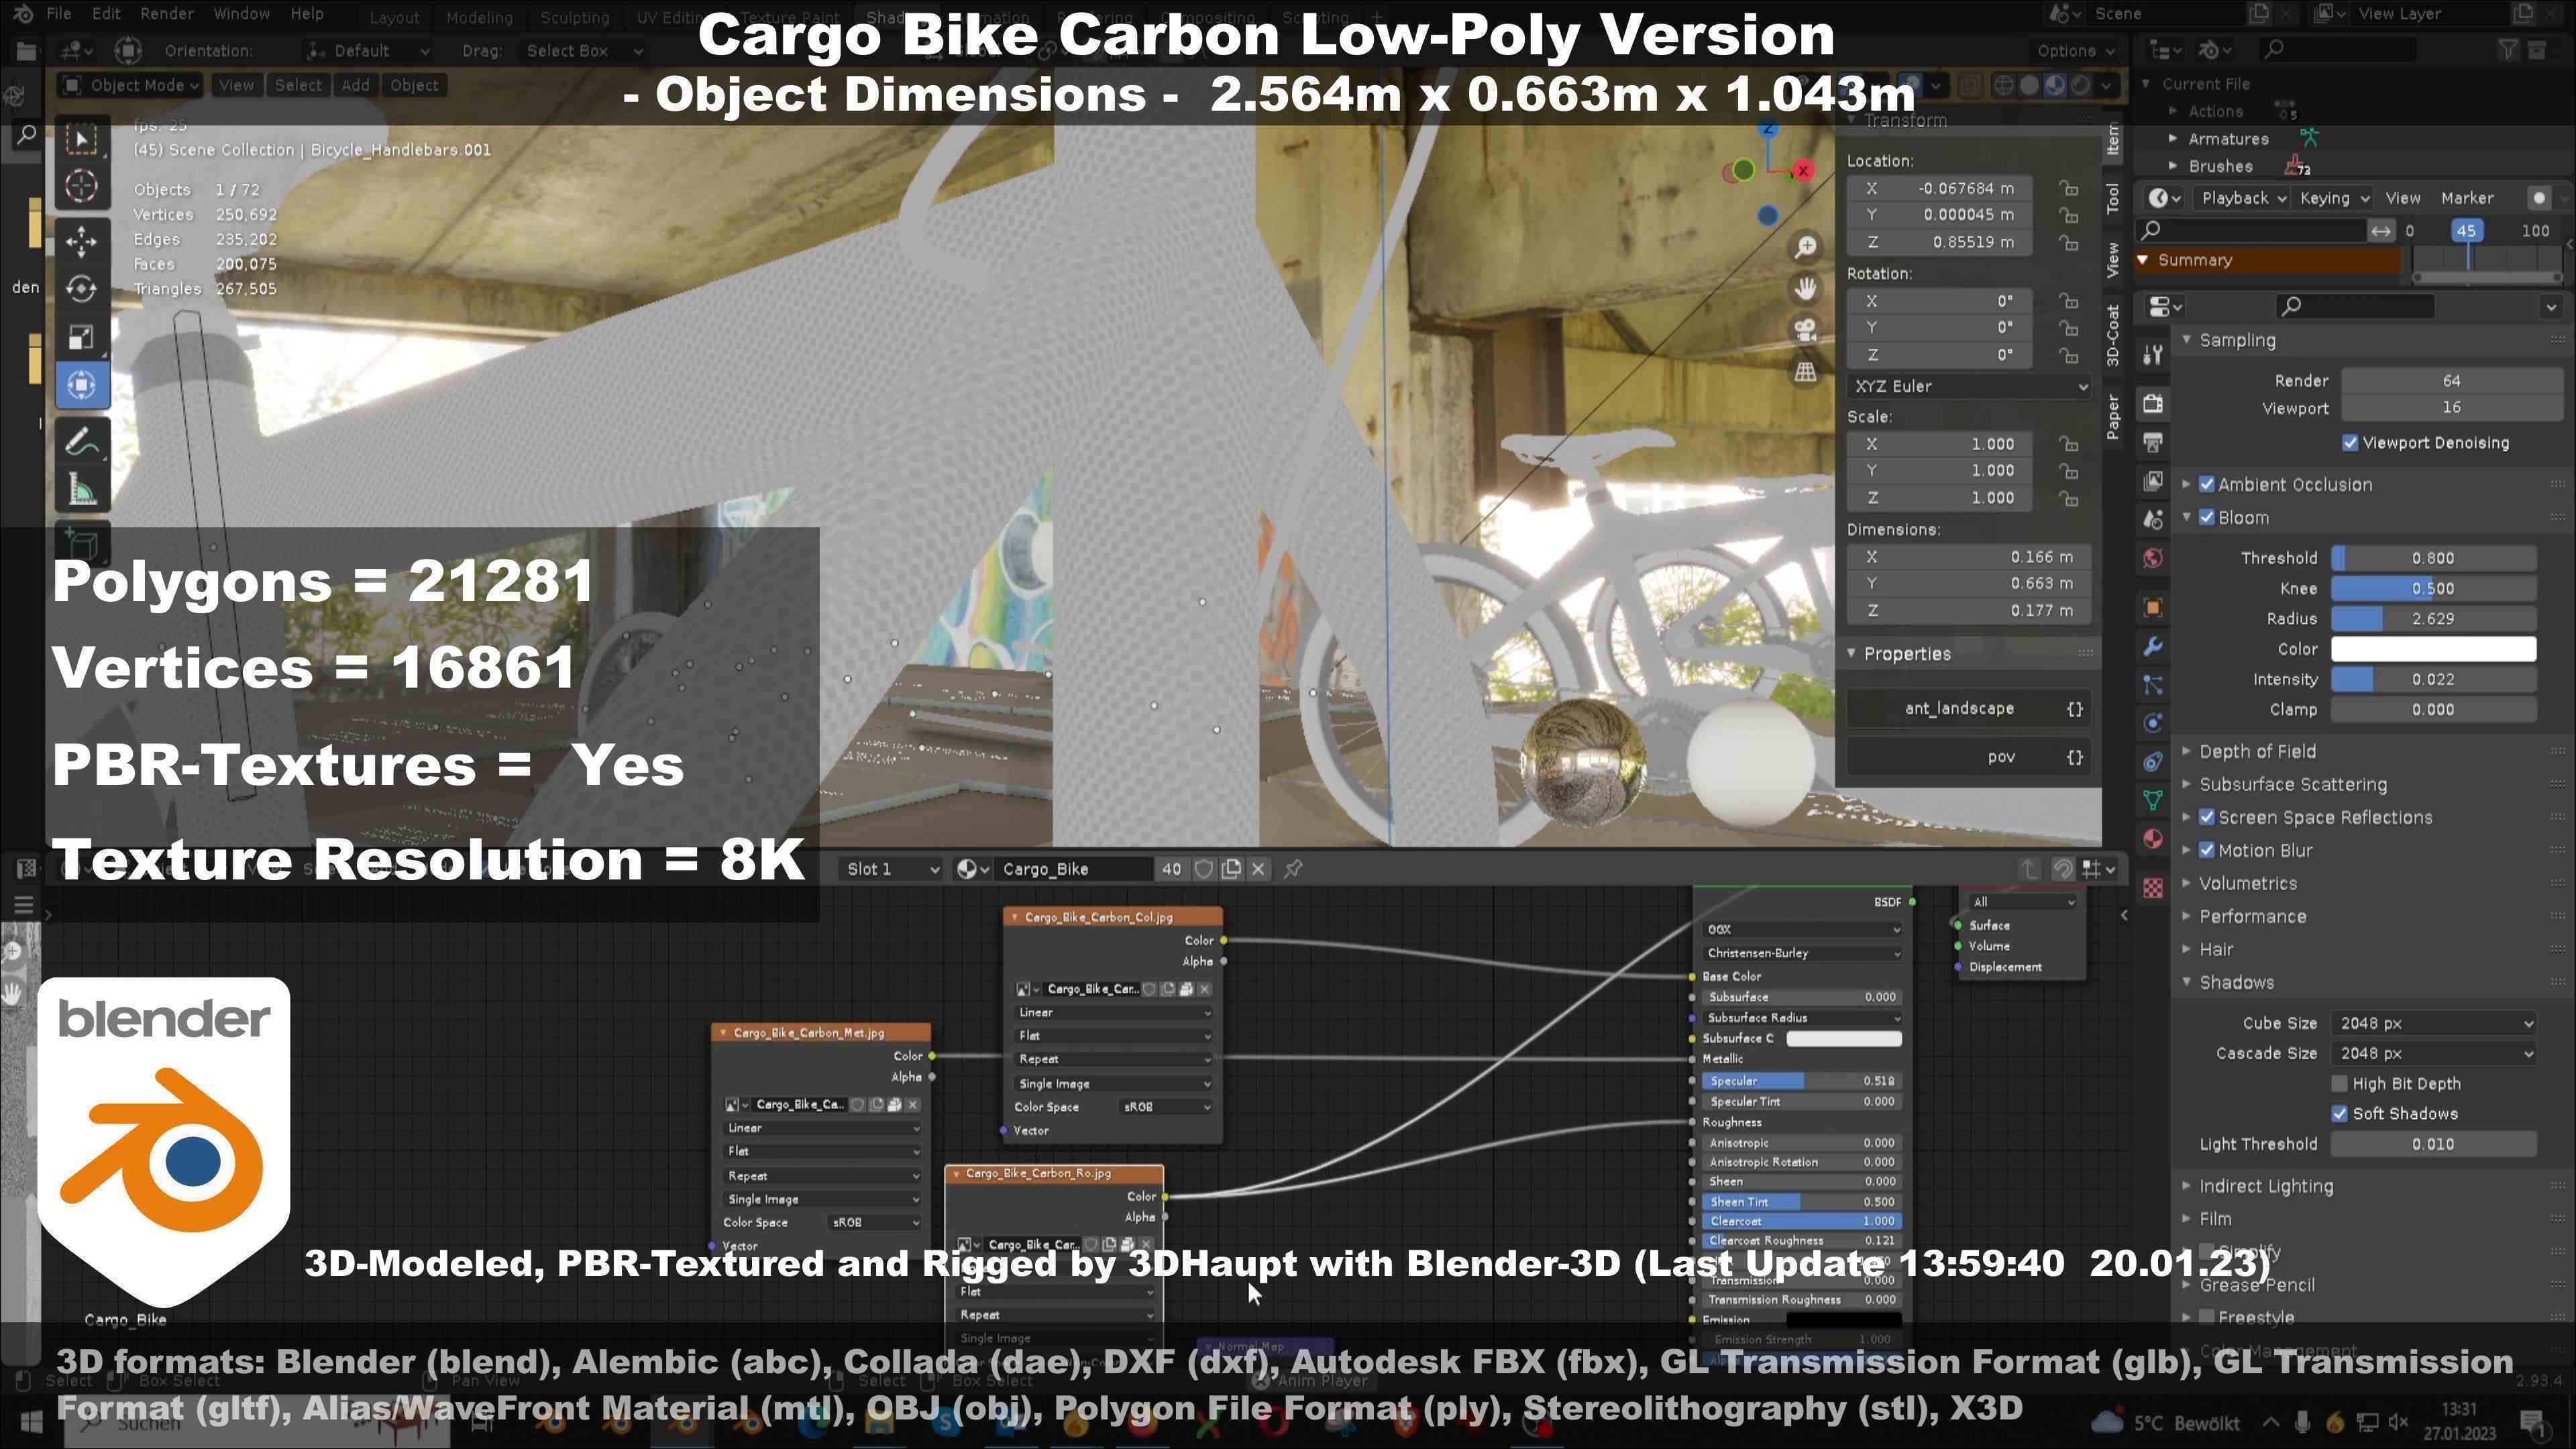Toggle lock on Scale Z
Screen dimensions: 2576x1449
(2068, 498)
